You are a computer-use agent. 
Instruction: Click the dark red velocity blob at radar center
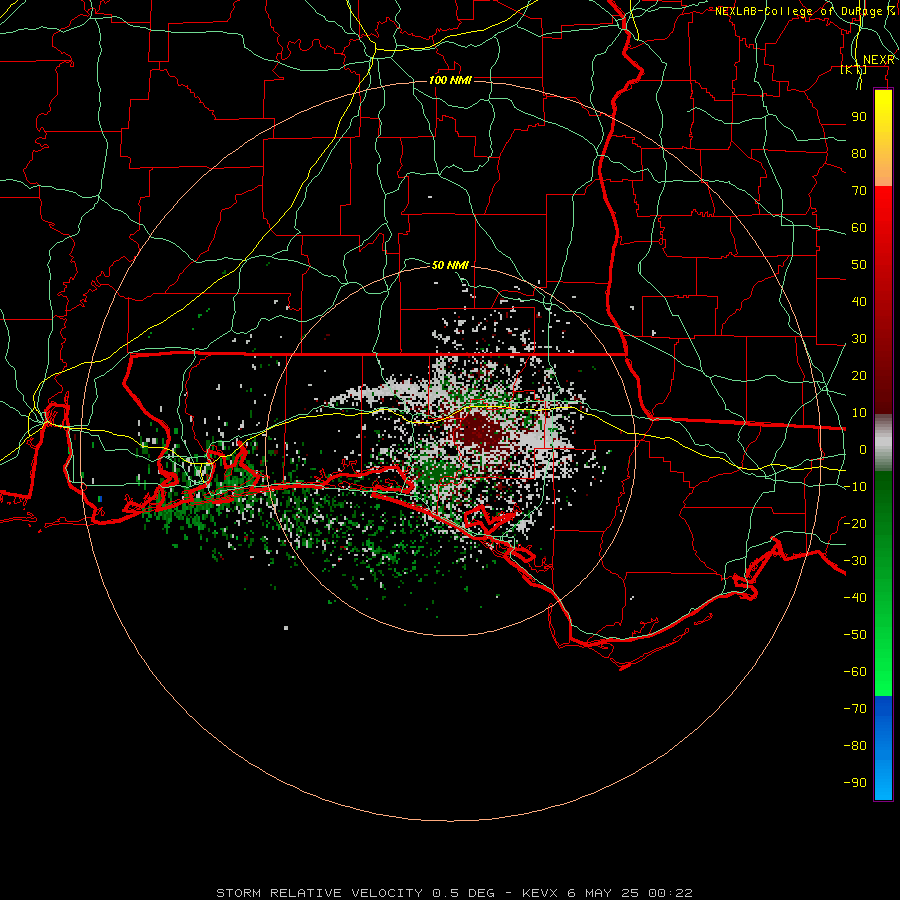[480, 430]
